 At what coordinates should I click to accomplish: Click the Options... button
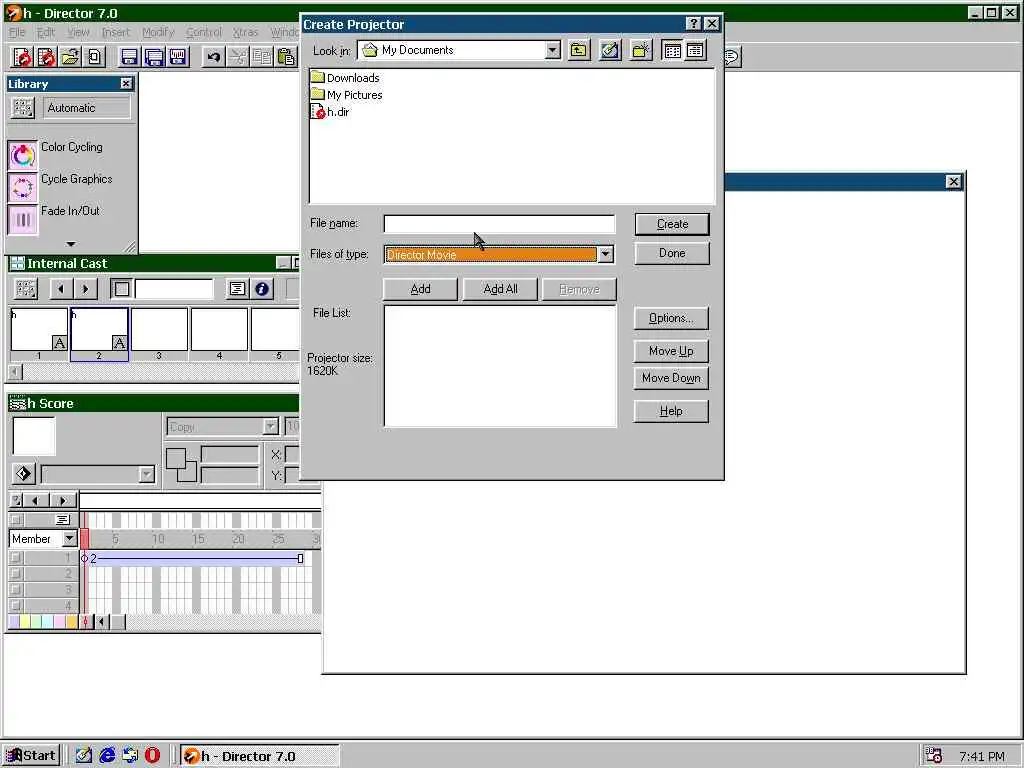pyautogui.click(x=671, y=318)
